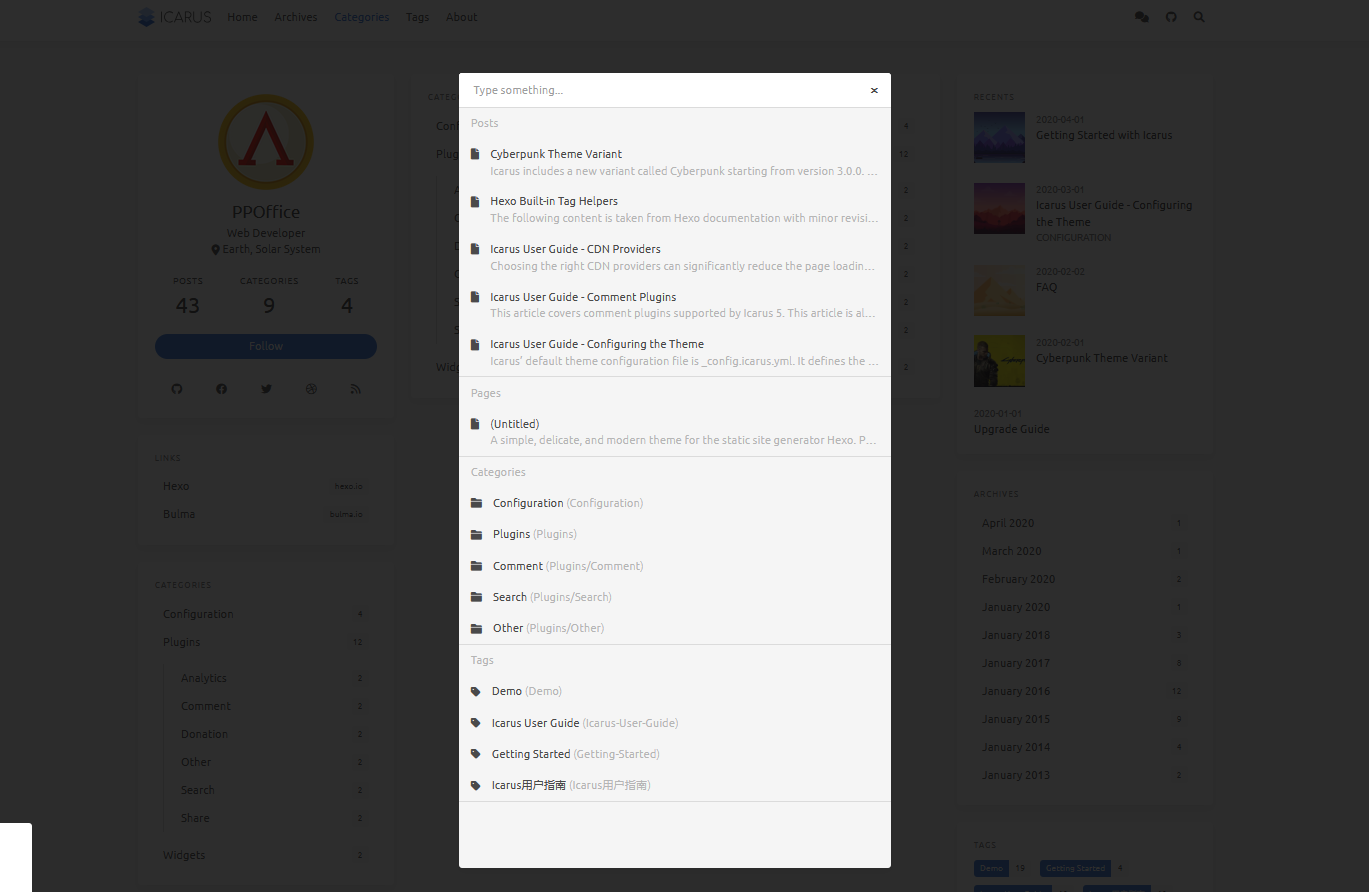Close the search dialog with the X
Viewport: 1369px width, 892px height.
click(x=873, y=90)
